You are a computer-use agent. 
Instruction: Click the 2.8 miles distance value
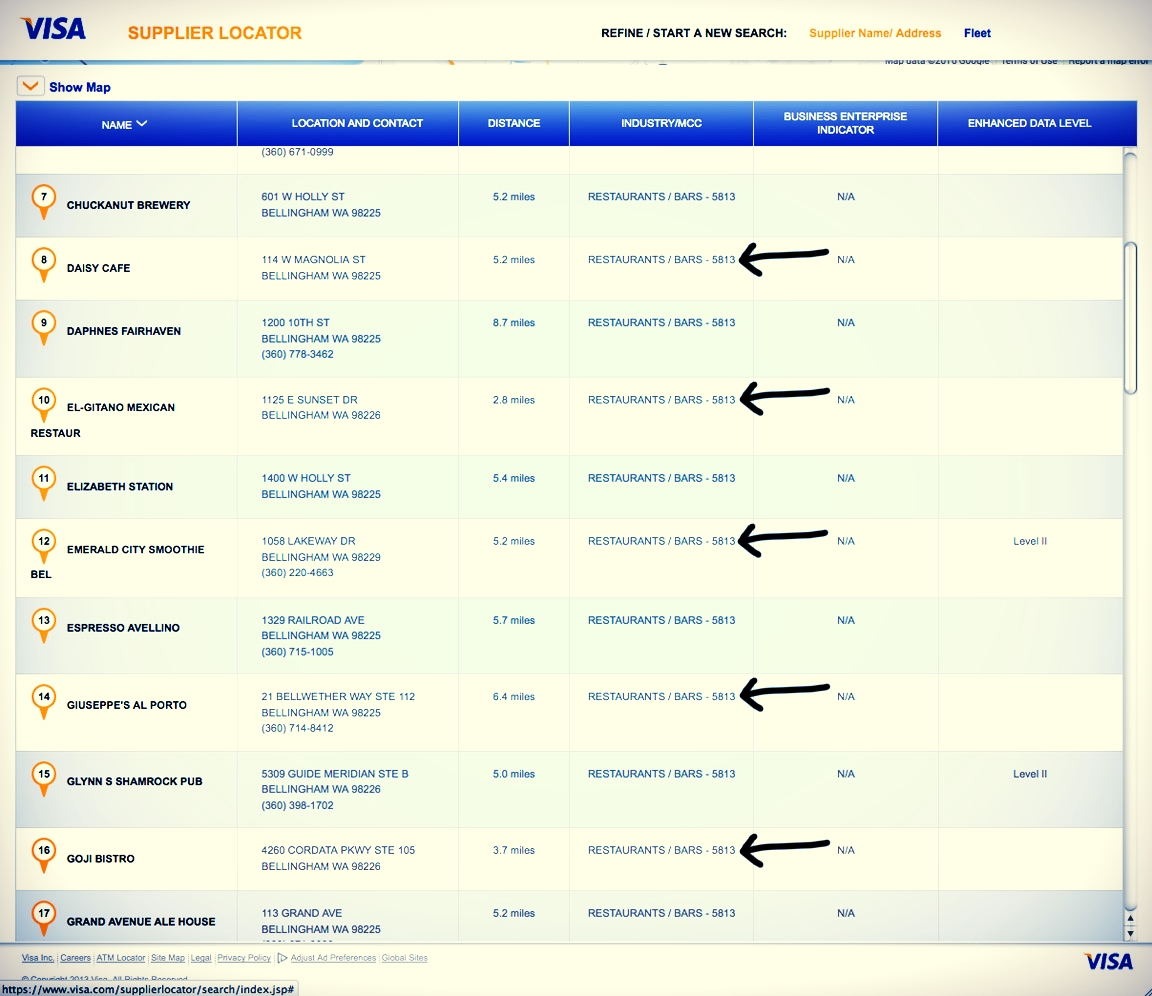coord(514,400)
